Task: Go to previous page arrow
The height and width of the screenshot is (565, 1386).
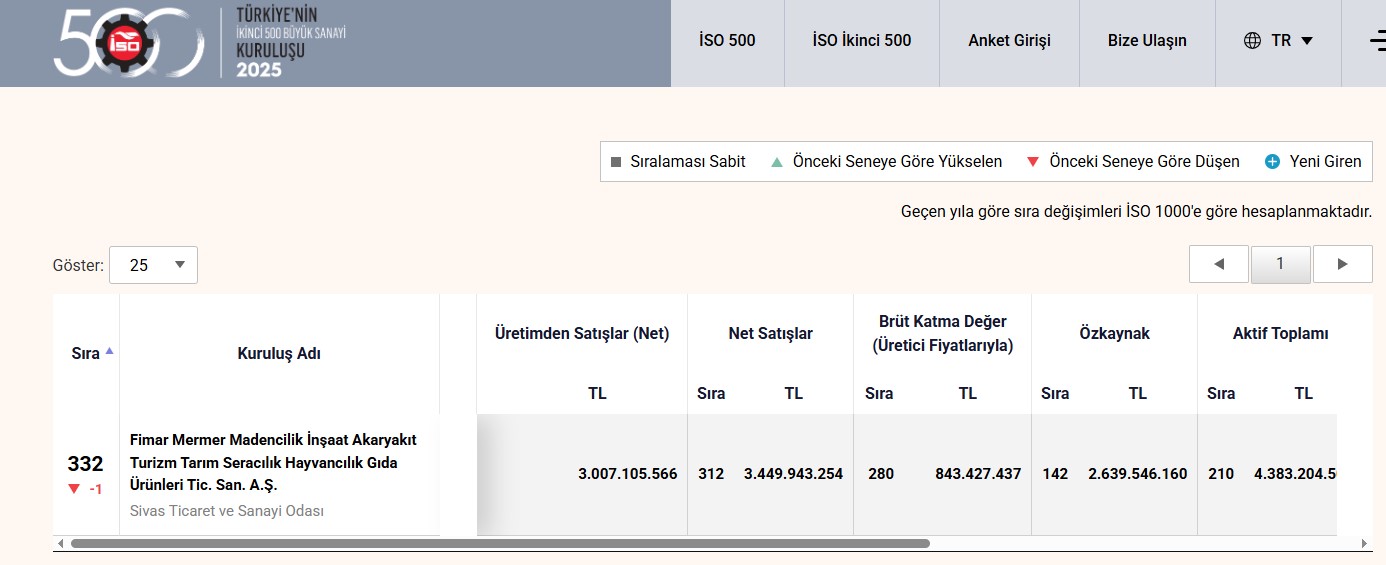Action: pyautogui.click(x=1219, y=264)
